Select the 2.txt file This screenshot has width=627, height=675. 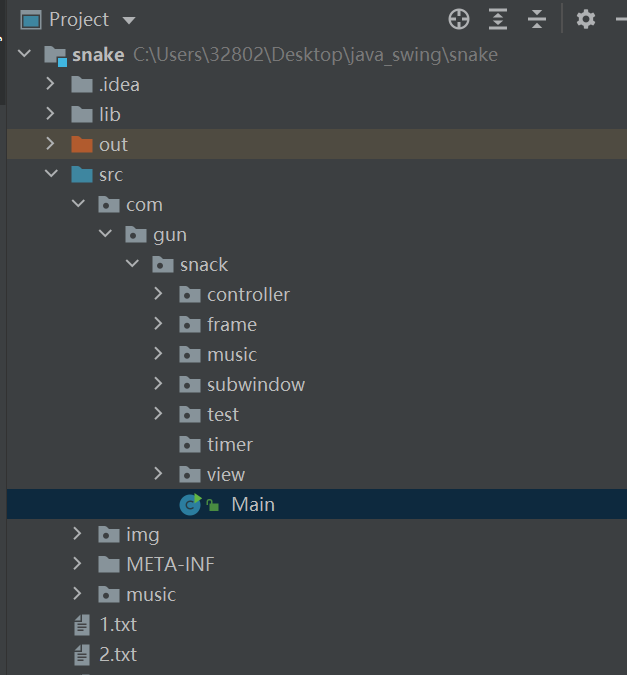[118, 655]
